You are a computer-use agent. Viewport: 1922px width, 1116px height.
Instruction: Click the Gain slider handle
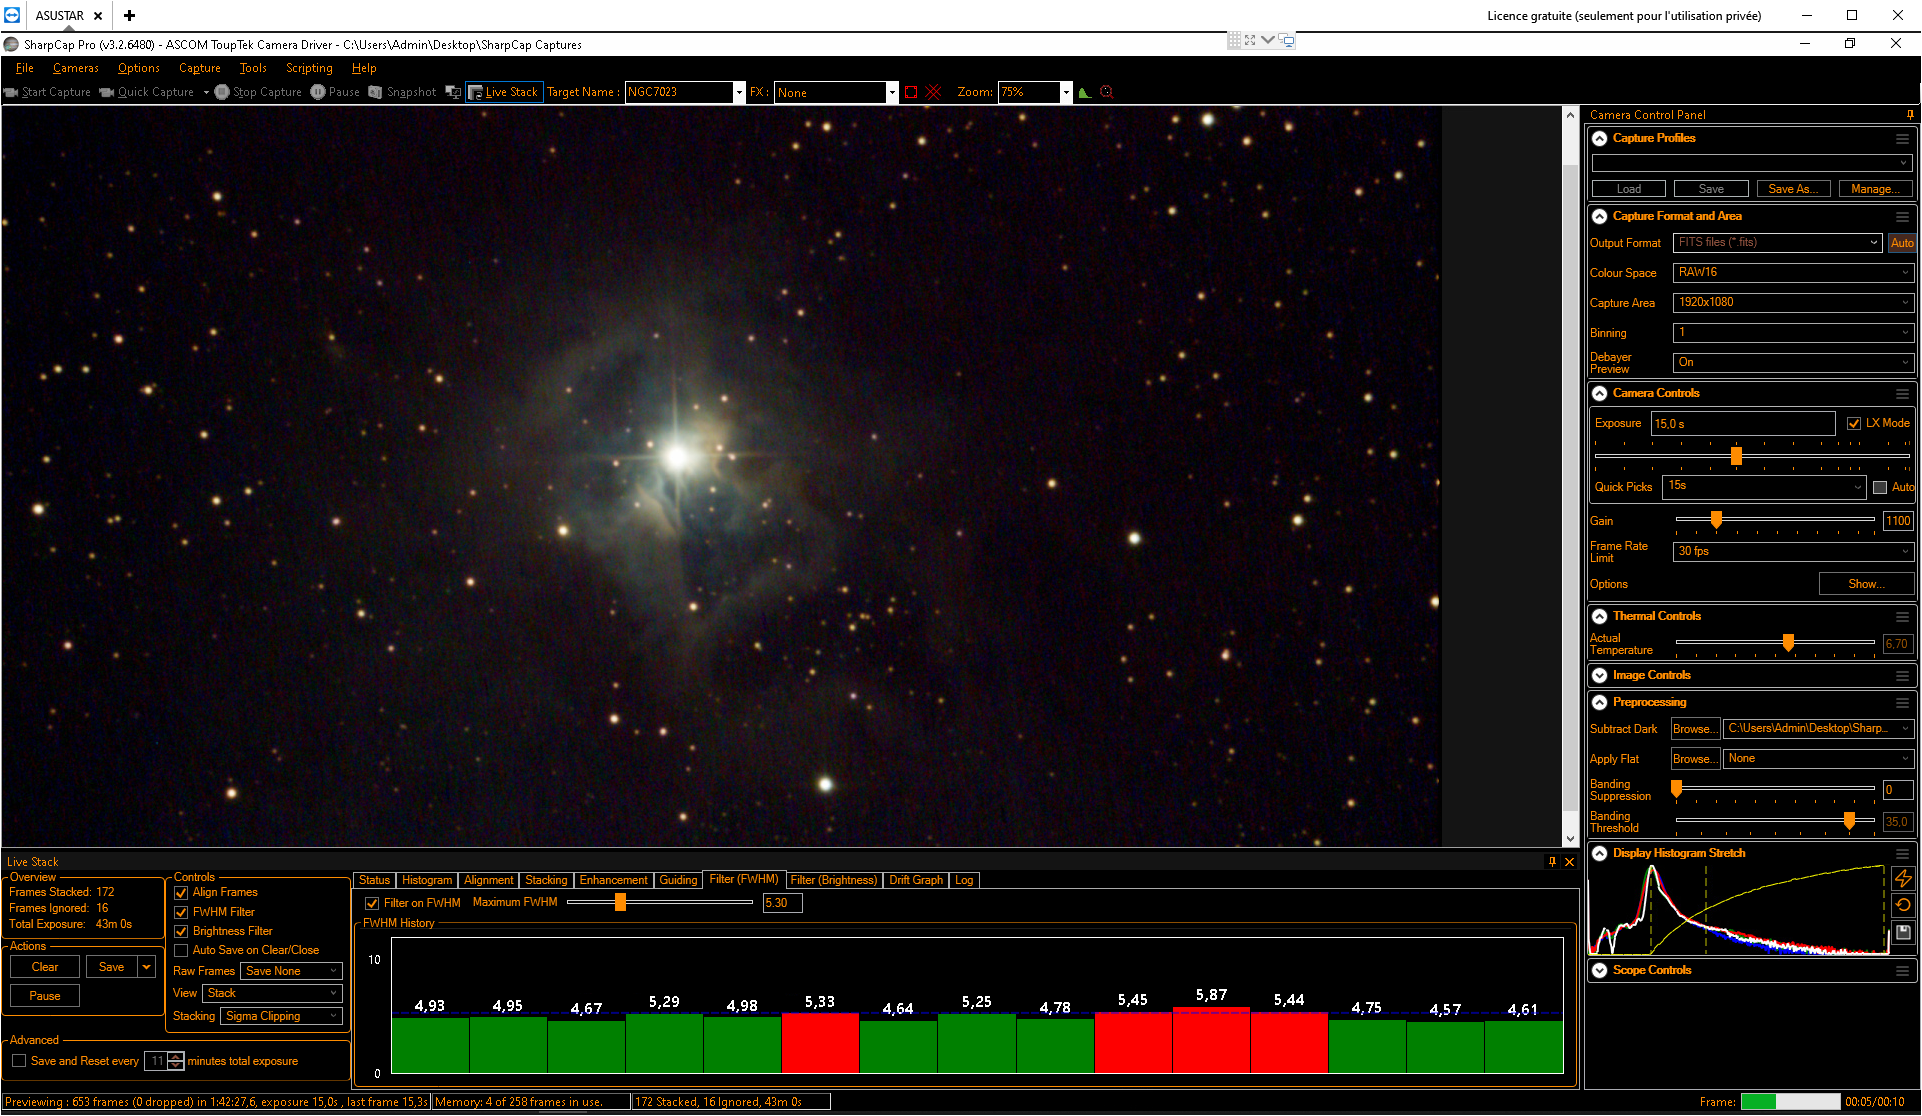1716,520
